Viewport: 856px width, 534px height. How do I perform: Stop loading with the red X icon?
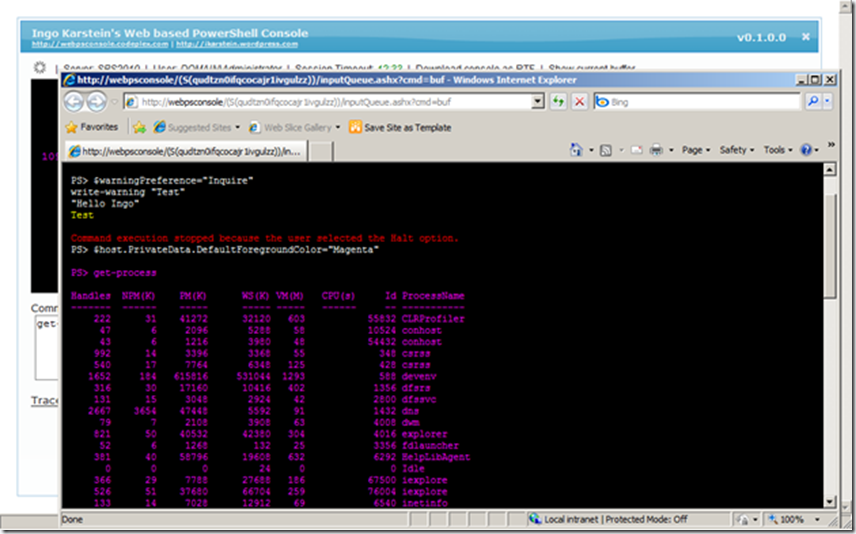point(580,102)
